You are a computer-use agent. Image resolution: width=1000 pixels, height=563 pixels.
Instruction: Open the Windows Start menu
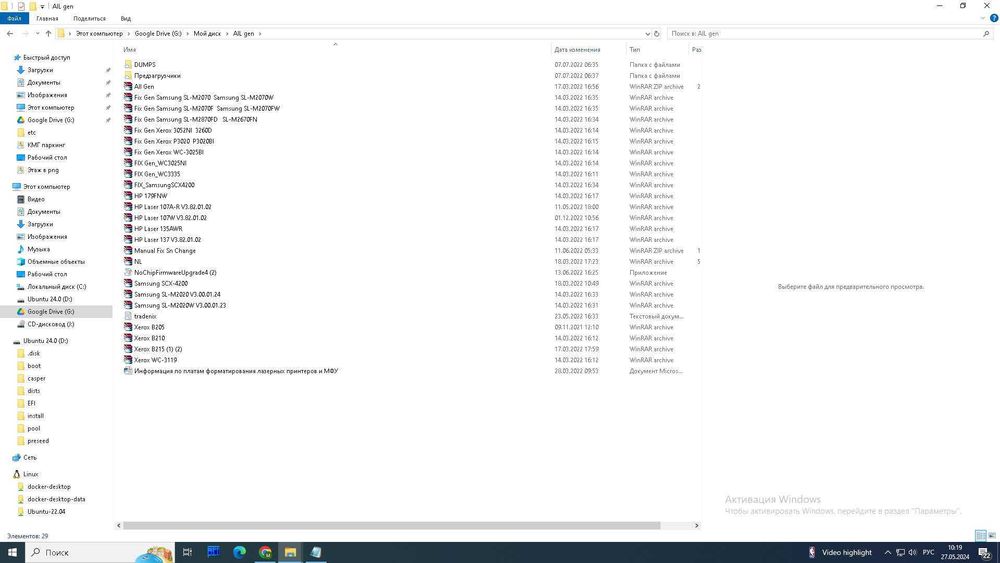pos(12,552)
